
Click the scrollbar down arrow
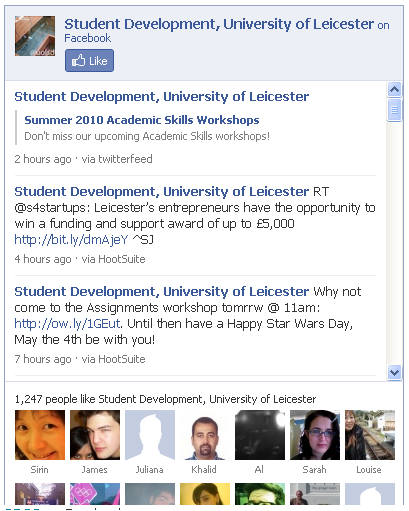click(395, 372)
